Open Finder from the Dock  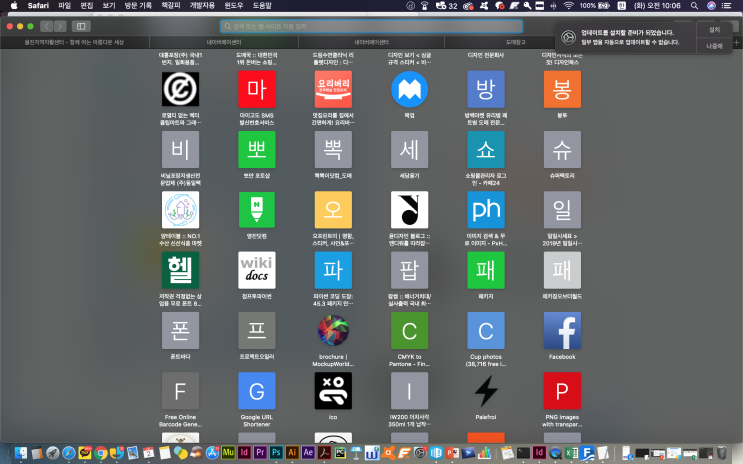coord(20,453)
